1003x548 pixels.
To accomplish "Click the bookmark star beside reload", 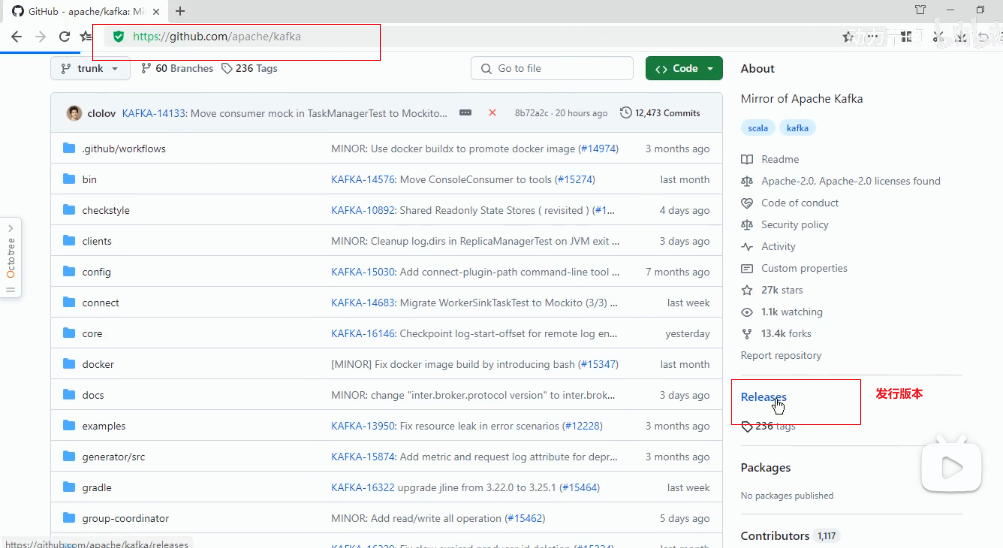I will [86, 36].
